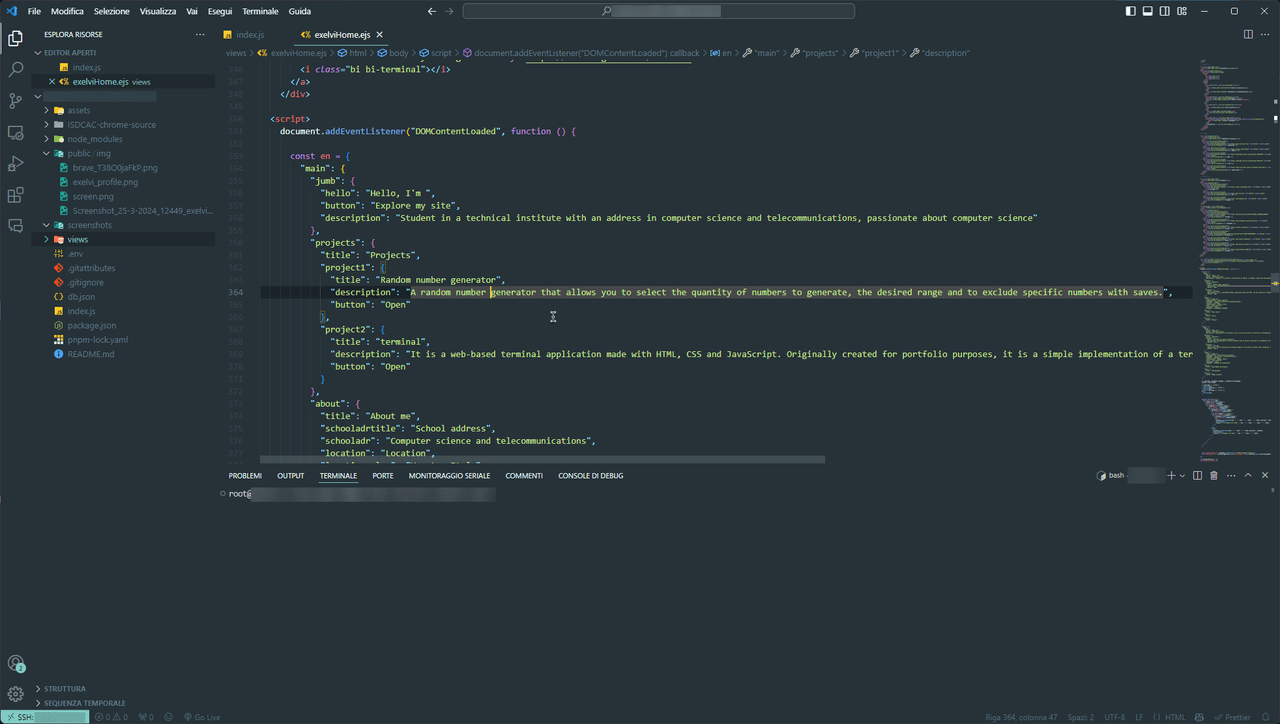Kill terminal with trash icon
The image size is (1280, 724).
pyautogui.click(x=1214, y=476)
